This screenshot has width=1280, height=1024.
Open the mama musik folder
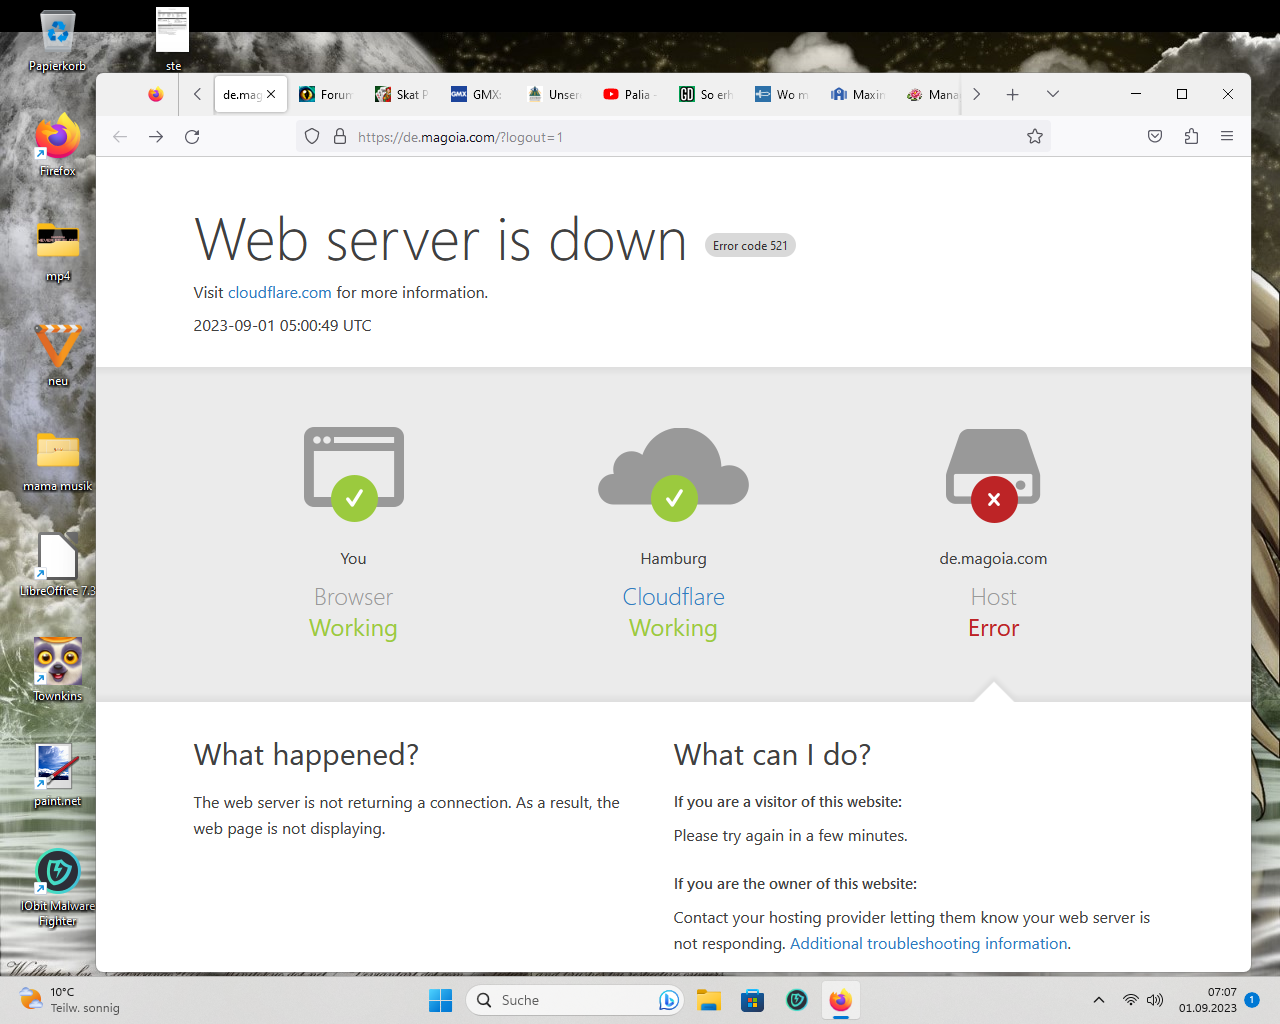57,461
